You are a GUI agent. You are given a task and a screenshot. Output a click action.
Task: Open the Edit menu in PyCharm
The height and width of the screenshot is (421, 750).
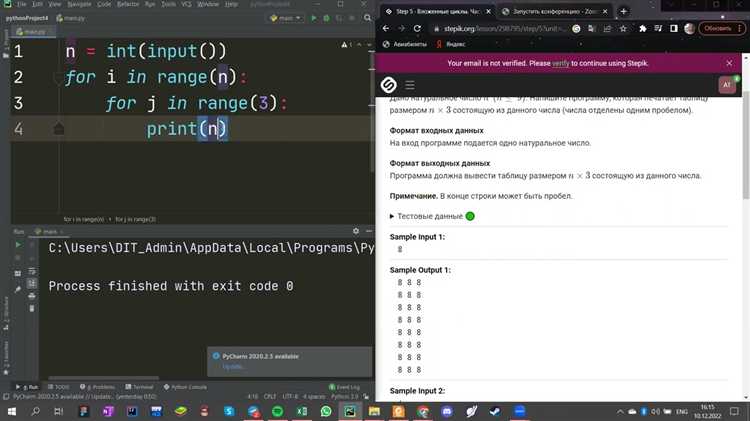pyautogui.click(x=37, y=4)
